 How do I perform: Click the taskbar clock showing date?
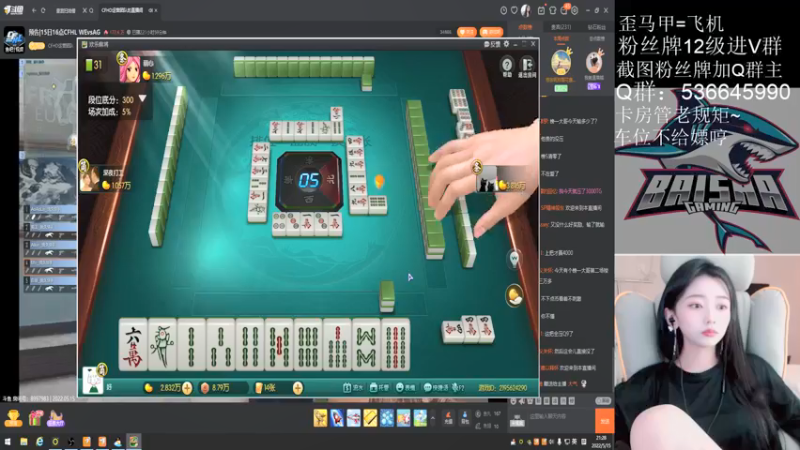point(601,442)
